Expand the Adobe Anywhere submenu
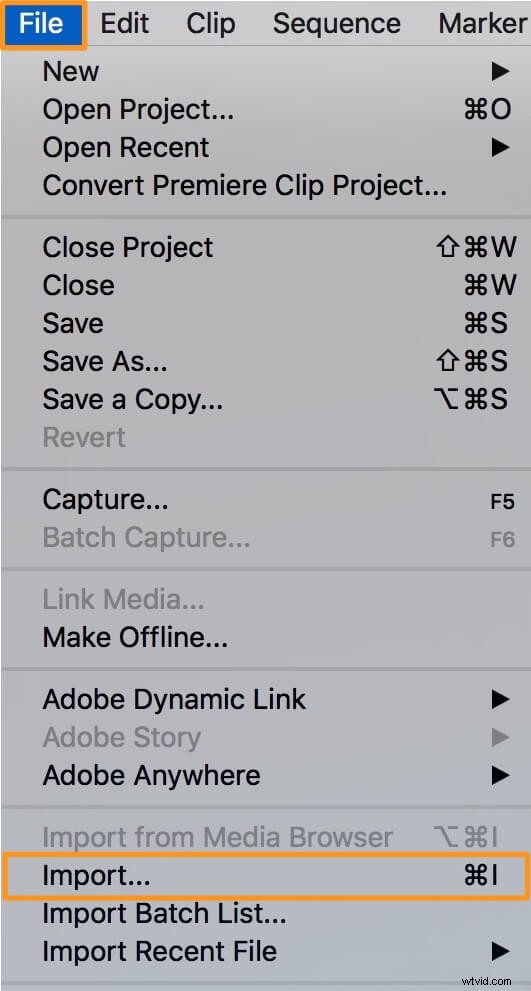This screenshot has width=531, height=991. [x=266, y=775]
